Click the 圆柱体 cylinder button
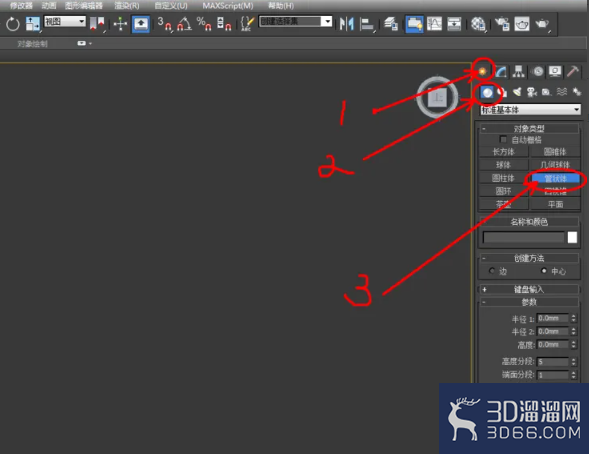This screenshot has width=589, height=454. click(503, 178)
